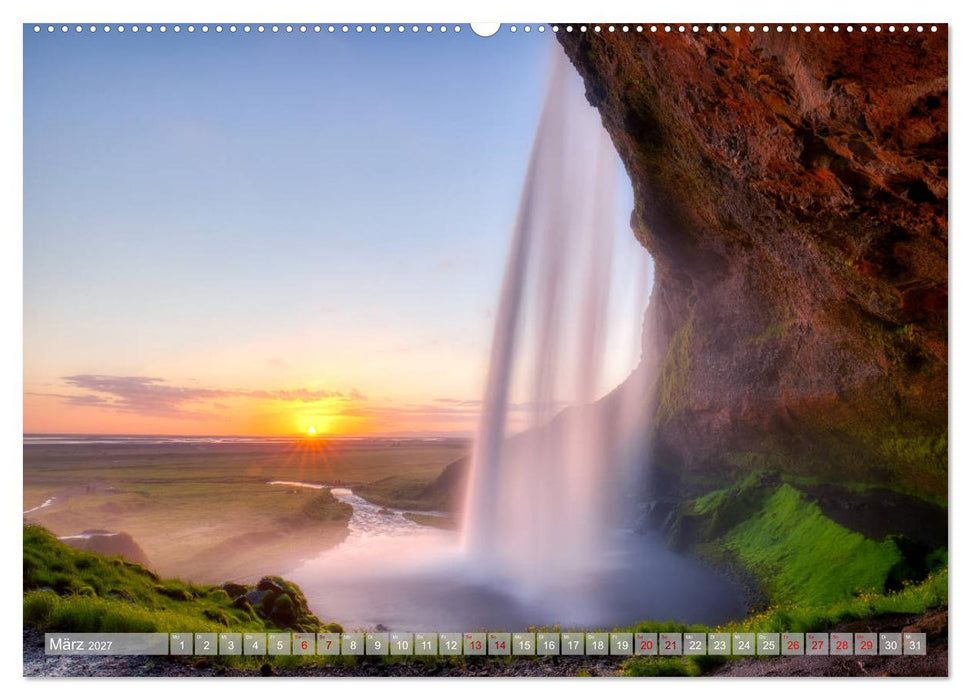The image size is (971, 700).
Task: Select day 15 in the calendar strip
Action: [523, 644]
